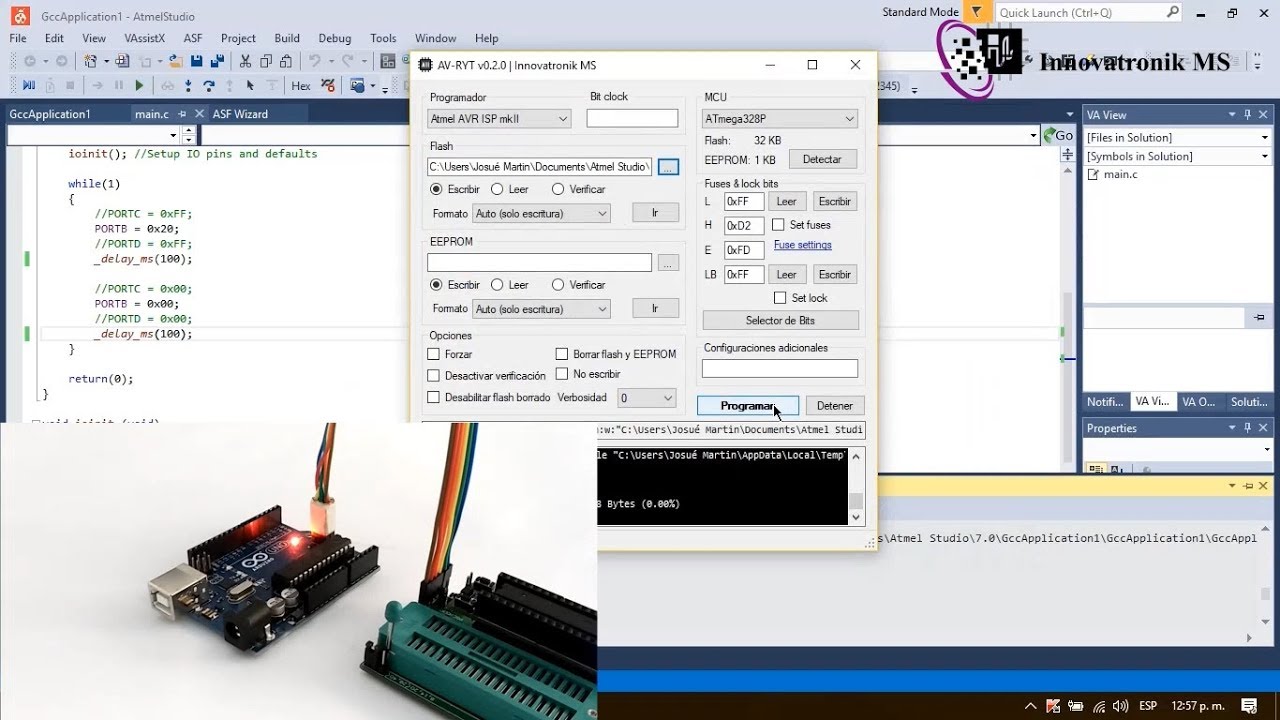
Task: Switch to the ASF Wizard tab
Action: (x=240, y=114)
